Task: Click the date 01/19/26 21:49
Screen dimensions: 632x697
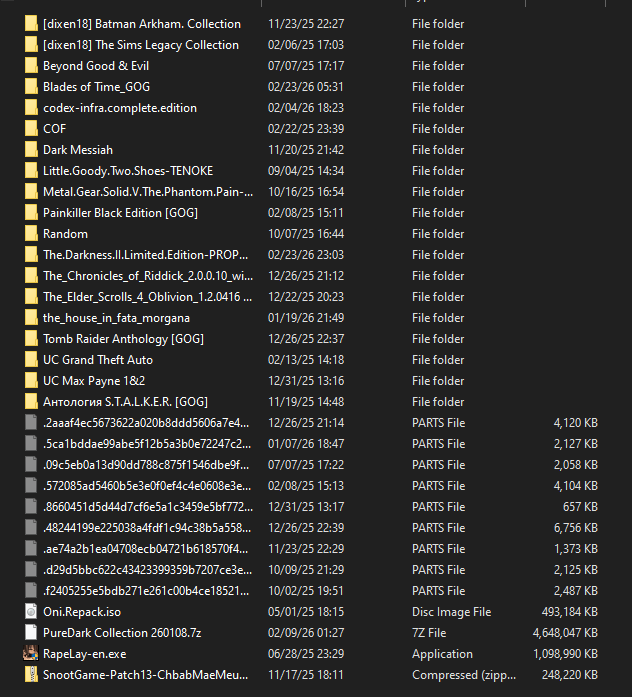Action: (x=306, y=318)
